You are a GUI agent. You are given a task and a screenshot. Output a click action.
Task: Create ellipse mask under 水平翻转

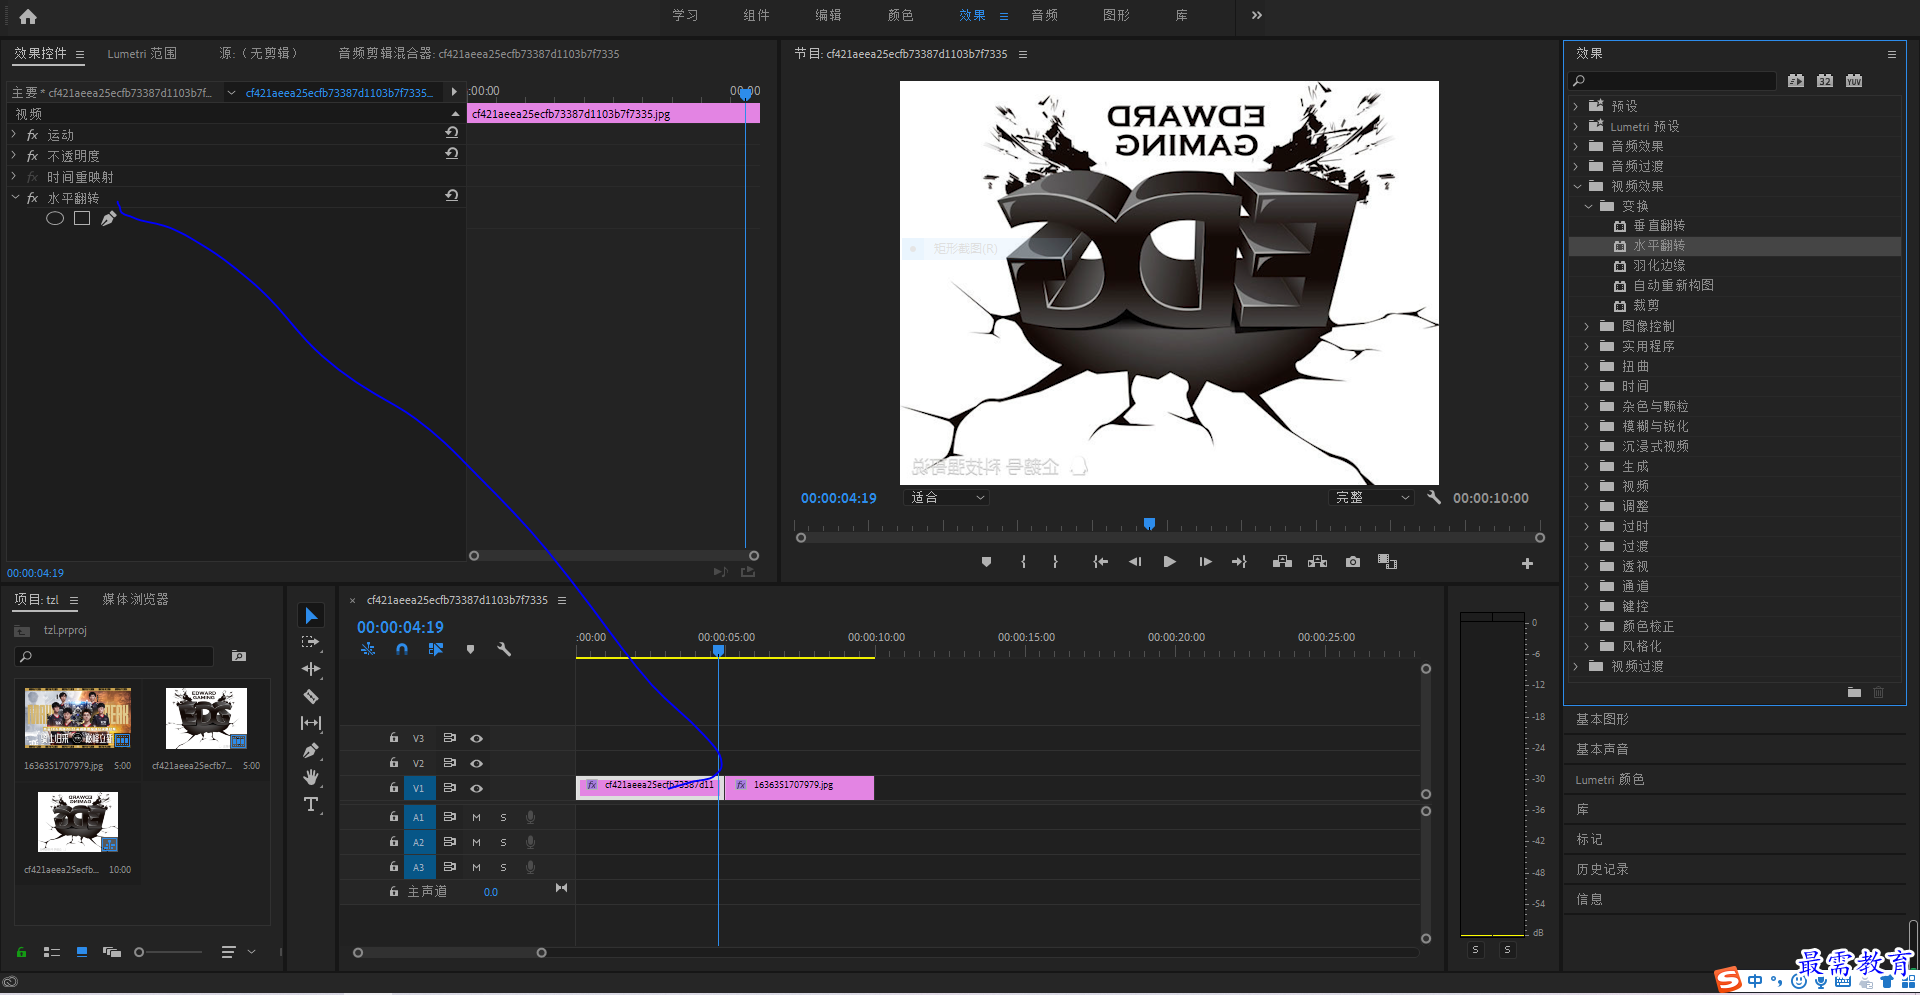[x=55, y=218]
